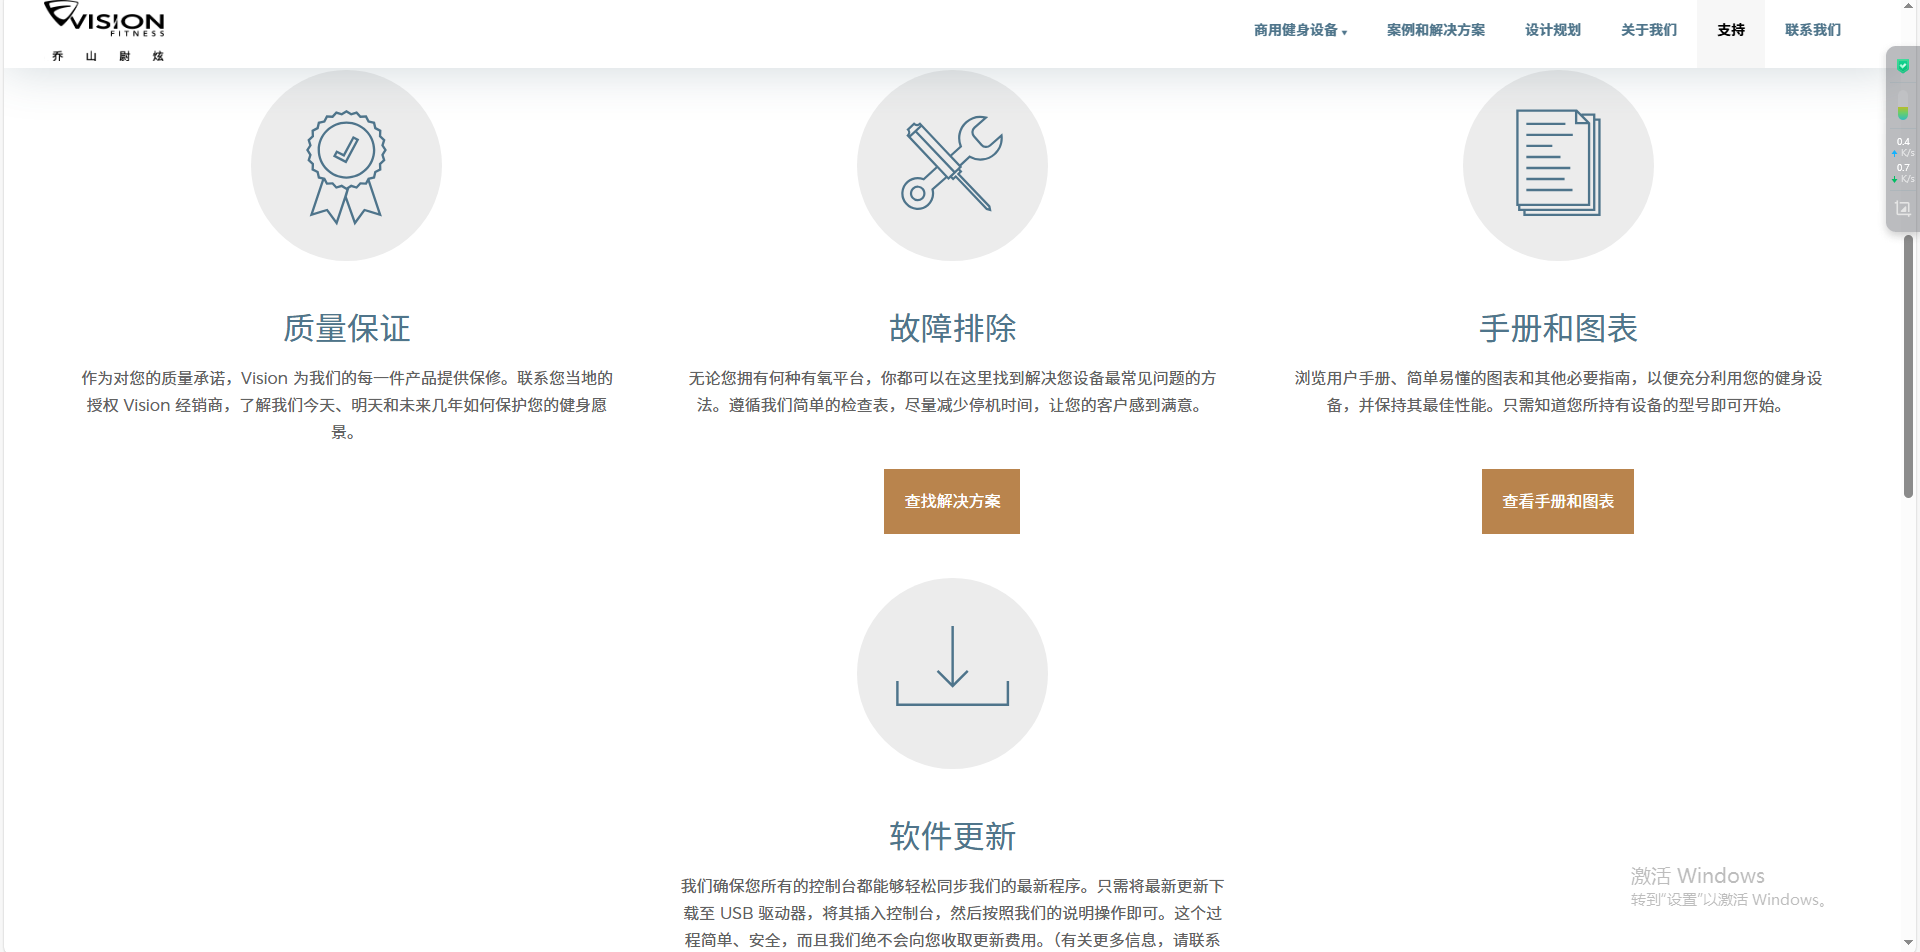
Task: Open the 联系我们 contact page
Action: coord(1812,30)
